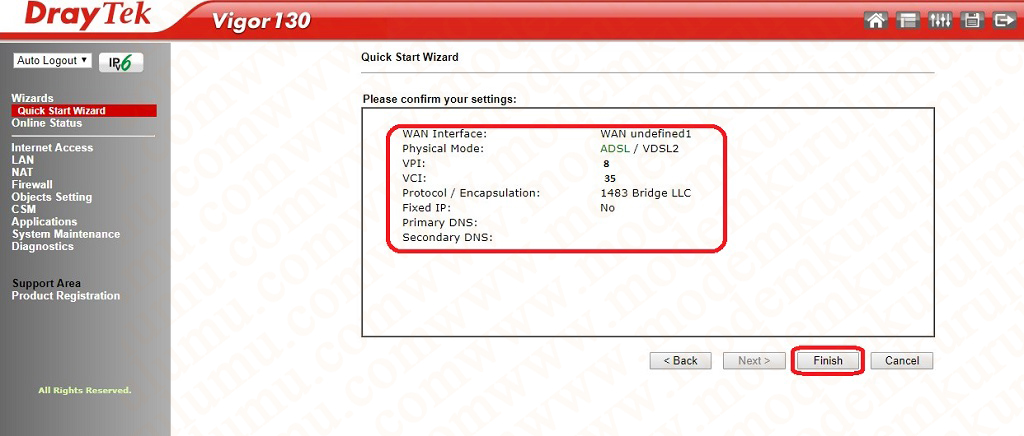
Task: Click the 'WAN undefined1' value
Action: [x=645, y=134]
